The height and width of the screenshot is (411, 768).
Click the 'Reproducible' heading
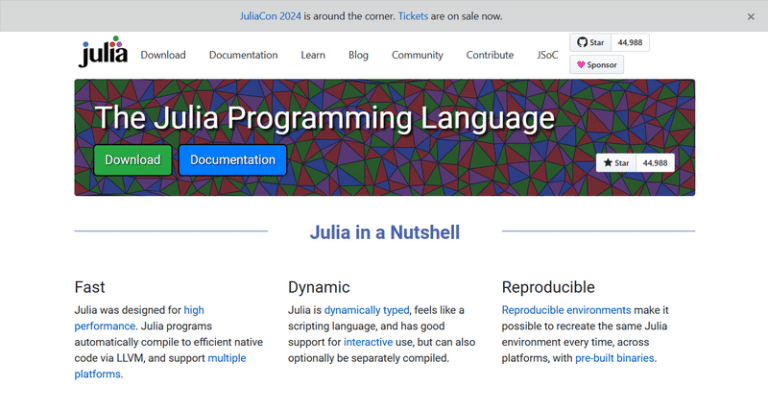pyautogui.click(x=548, y=287)
